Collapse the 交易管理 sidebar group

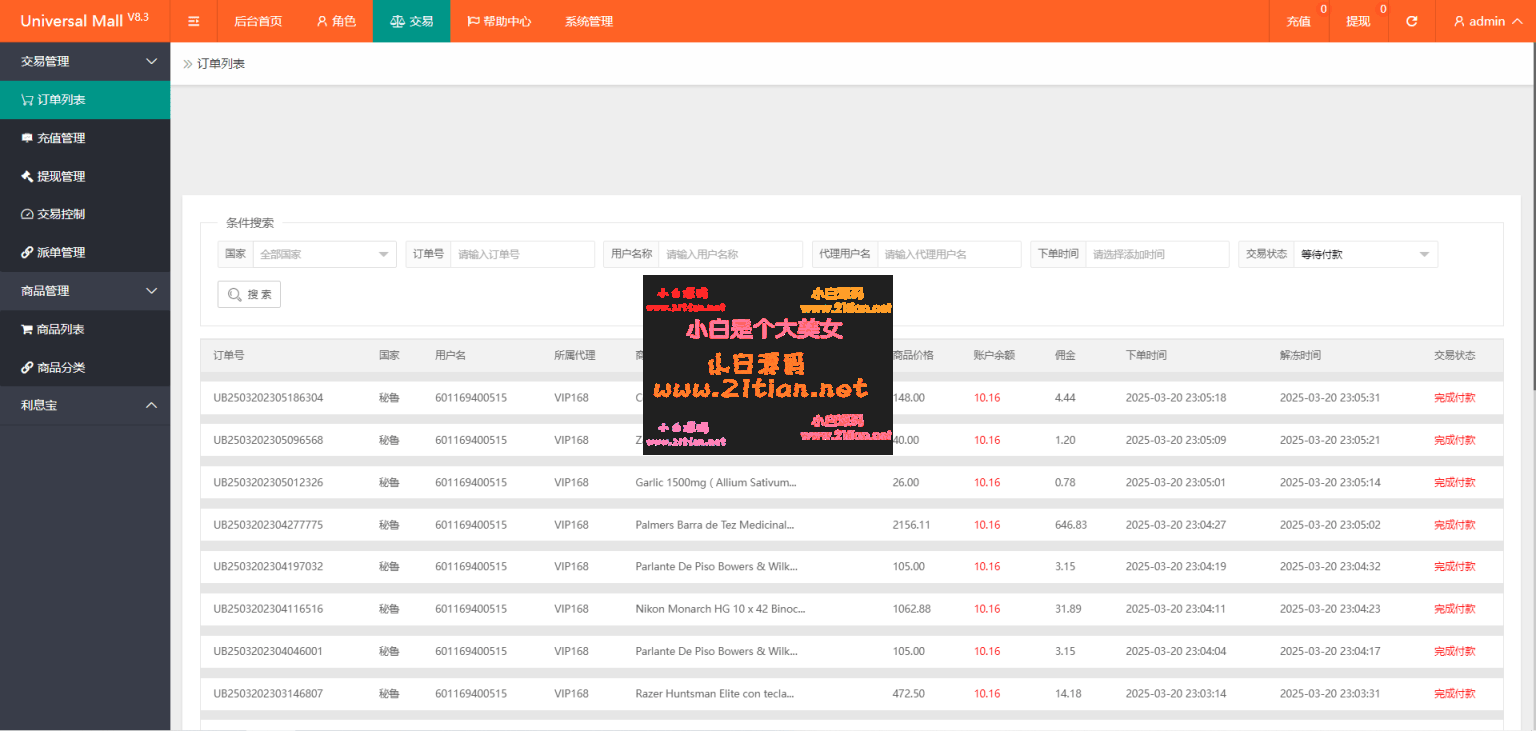point(85,61)
